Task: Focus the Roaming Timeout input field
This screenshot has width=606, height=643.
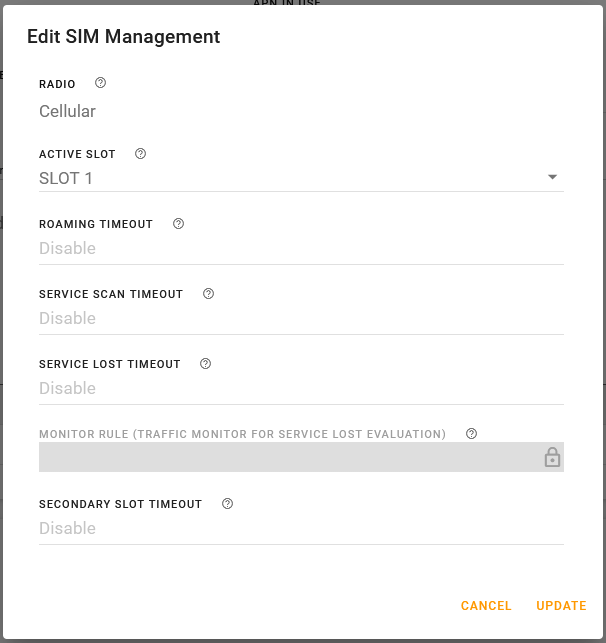Action: [300, 248]
